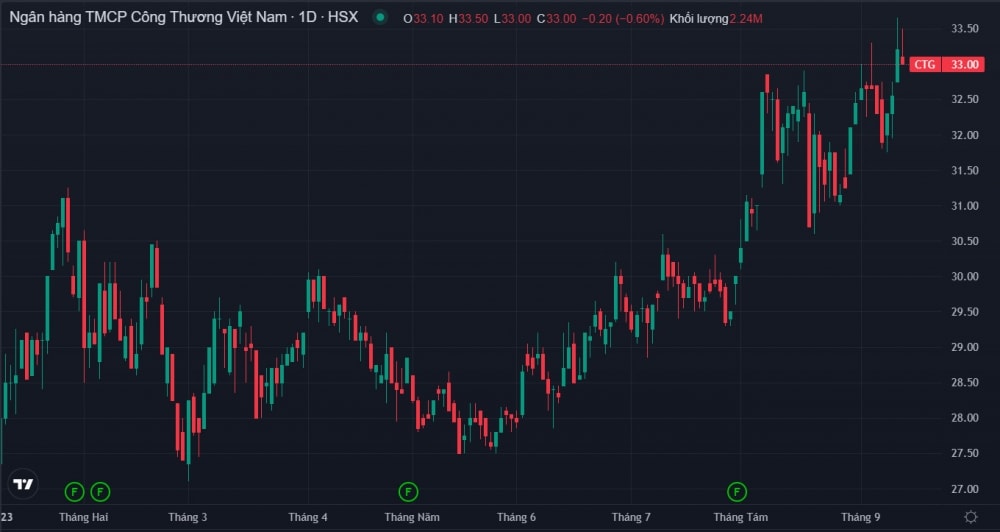
Task: Click the CTG symbol price tag
Action: 924,64
